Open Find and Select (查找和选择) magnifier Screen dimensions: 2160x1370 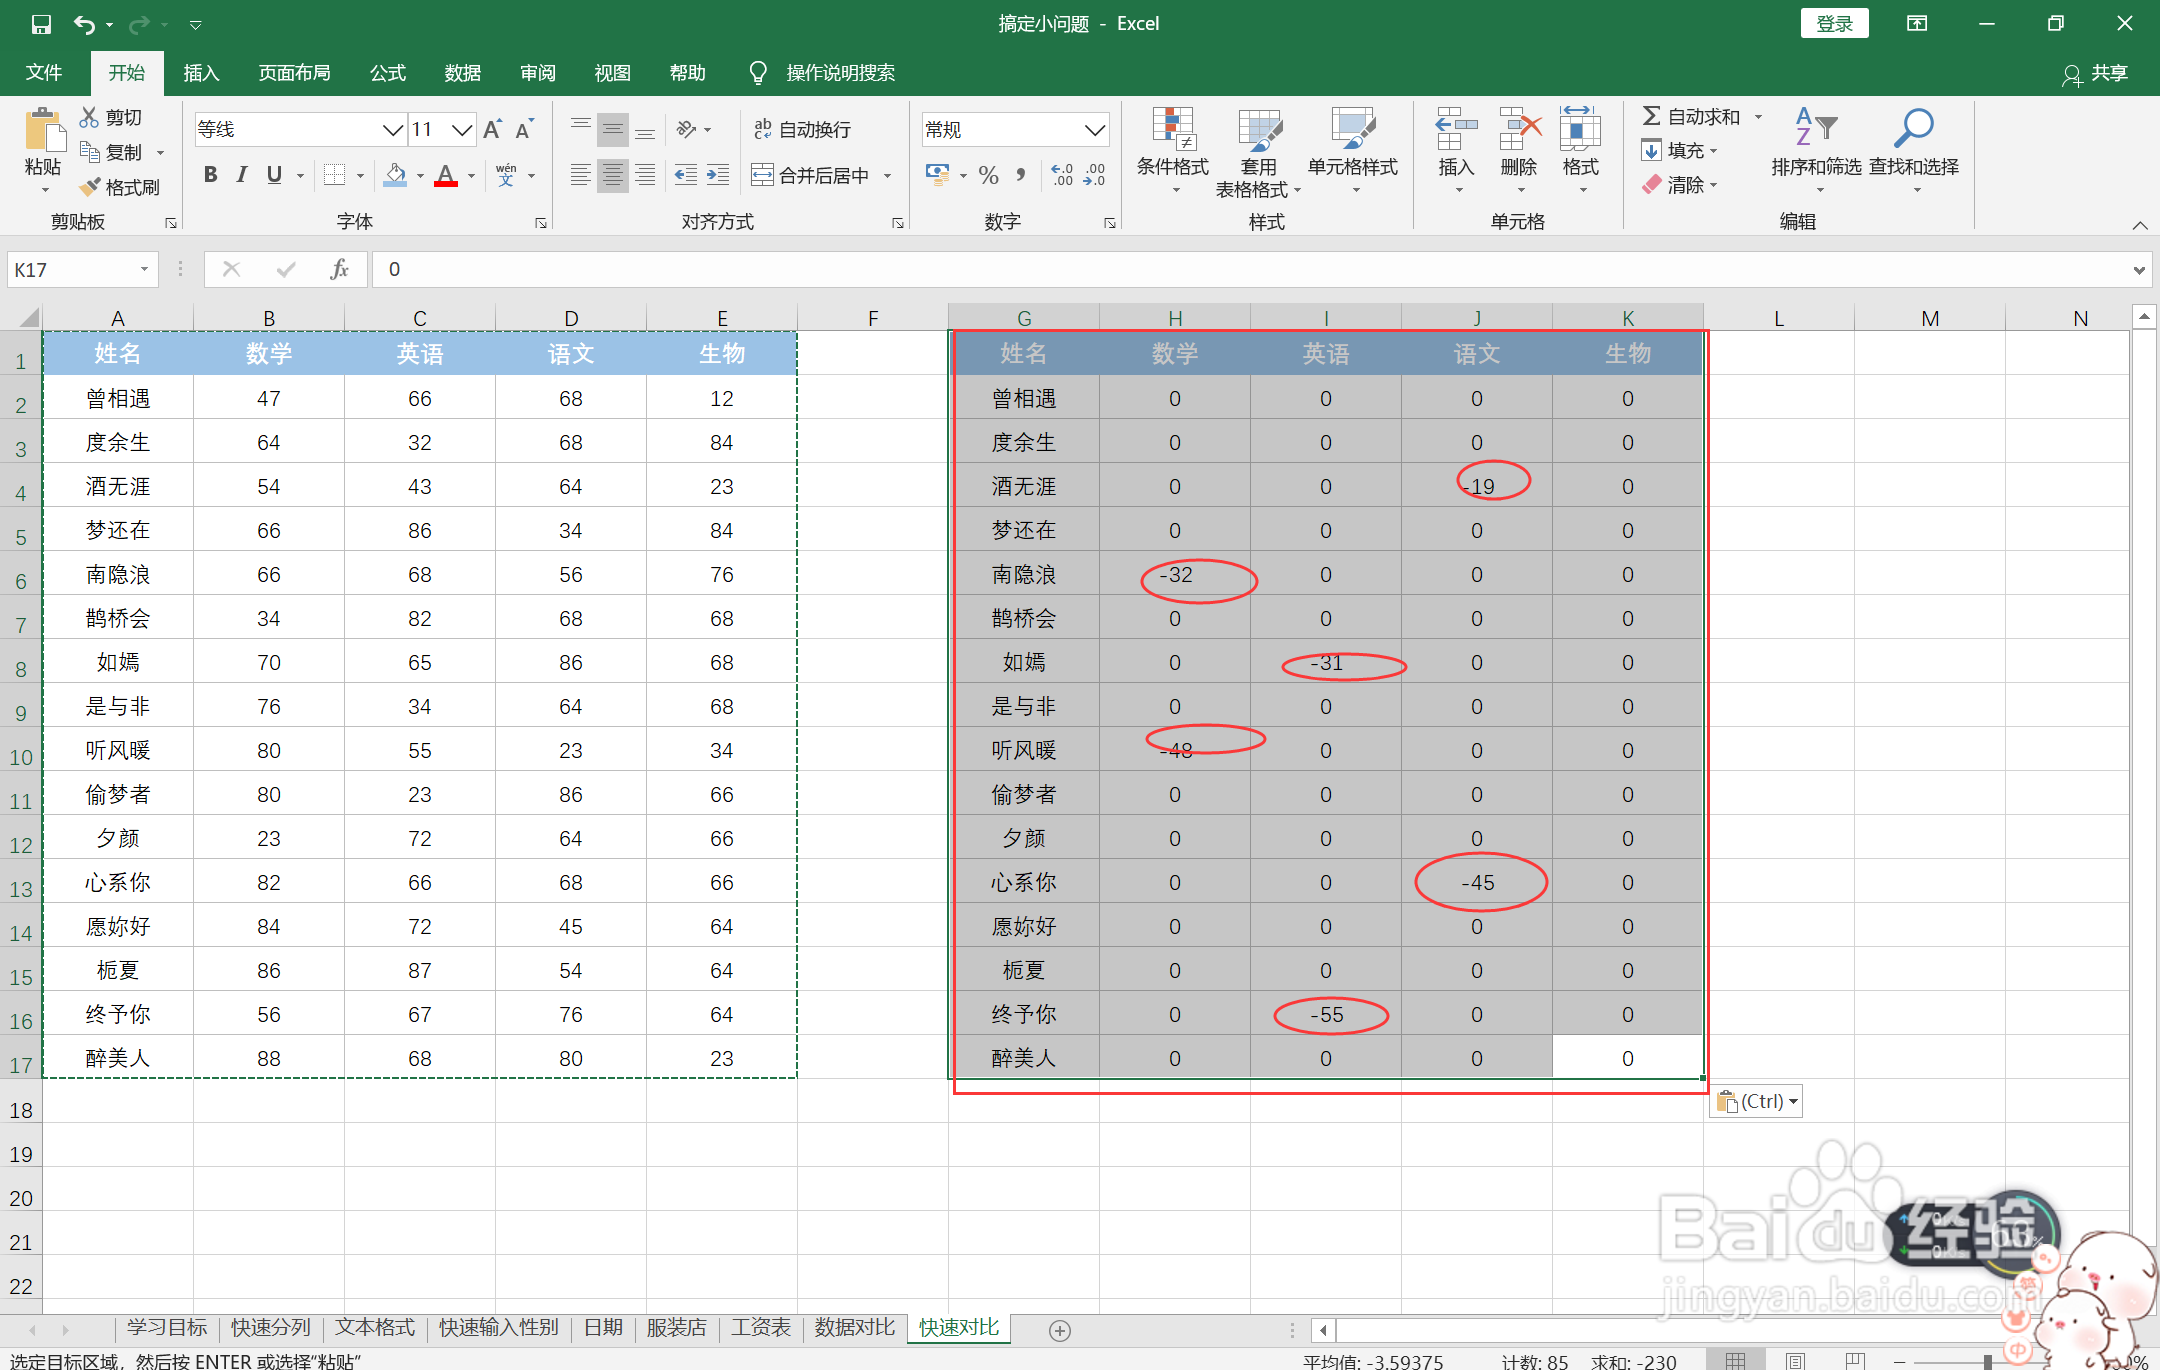1914,150
